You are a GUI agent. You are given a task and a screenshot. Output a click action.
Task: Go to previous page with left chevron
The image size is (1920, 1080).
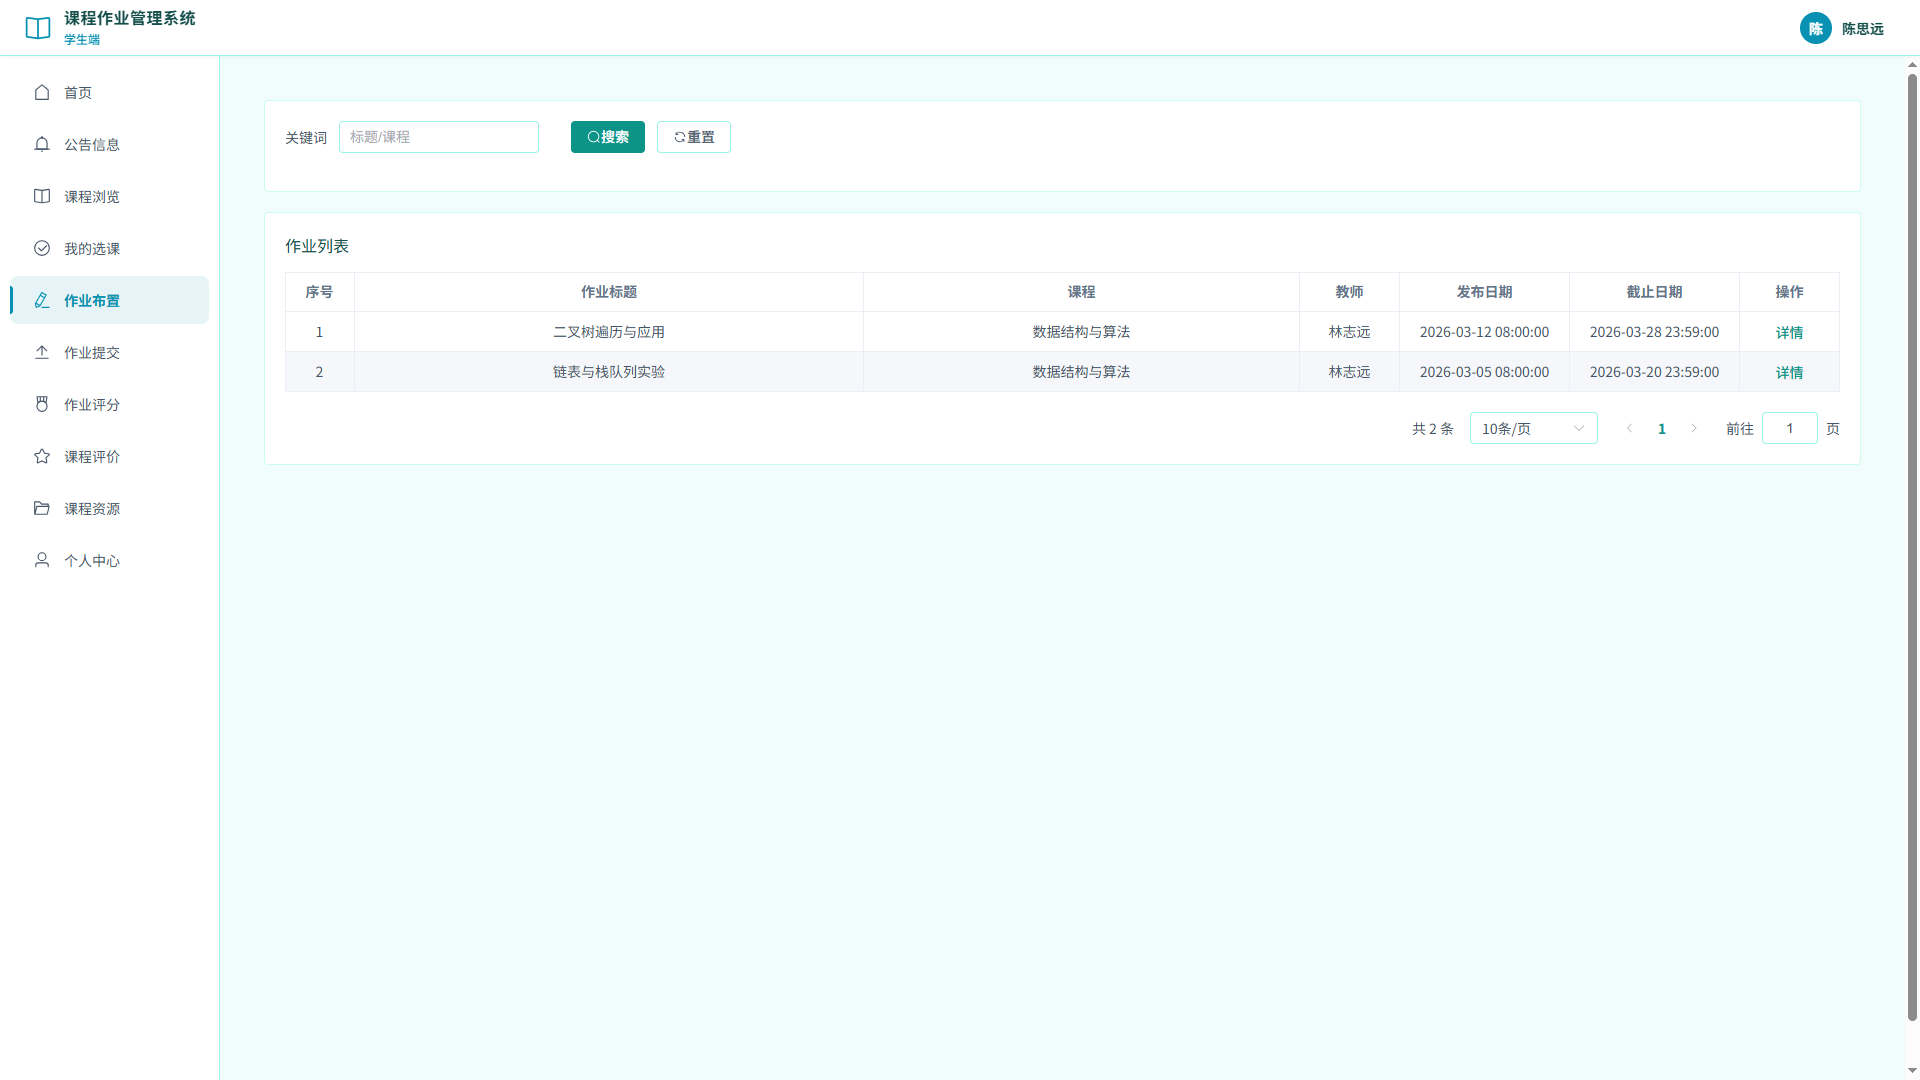tap(1630, 428)
